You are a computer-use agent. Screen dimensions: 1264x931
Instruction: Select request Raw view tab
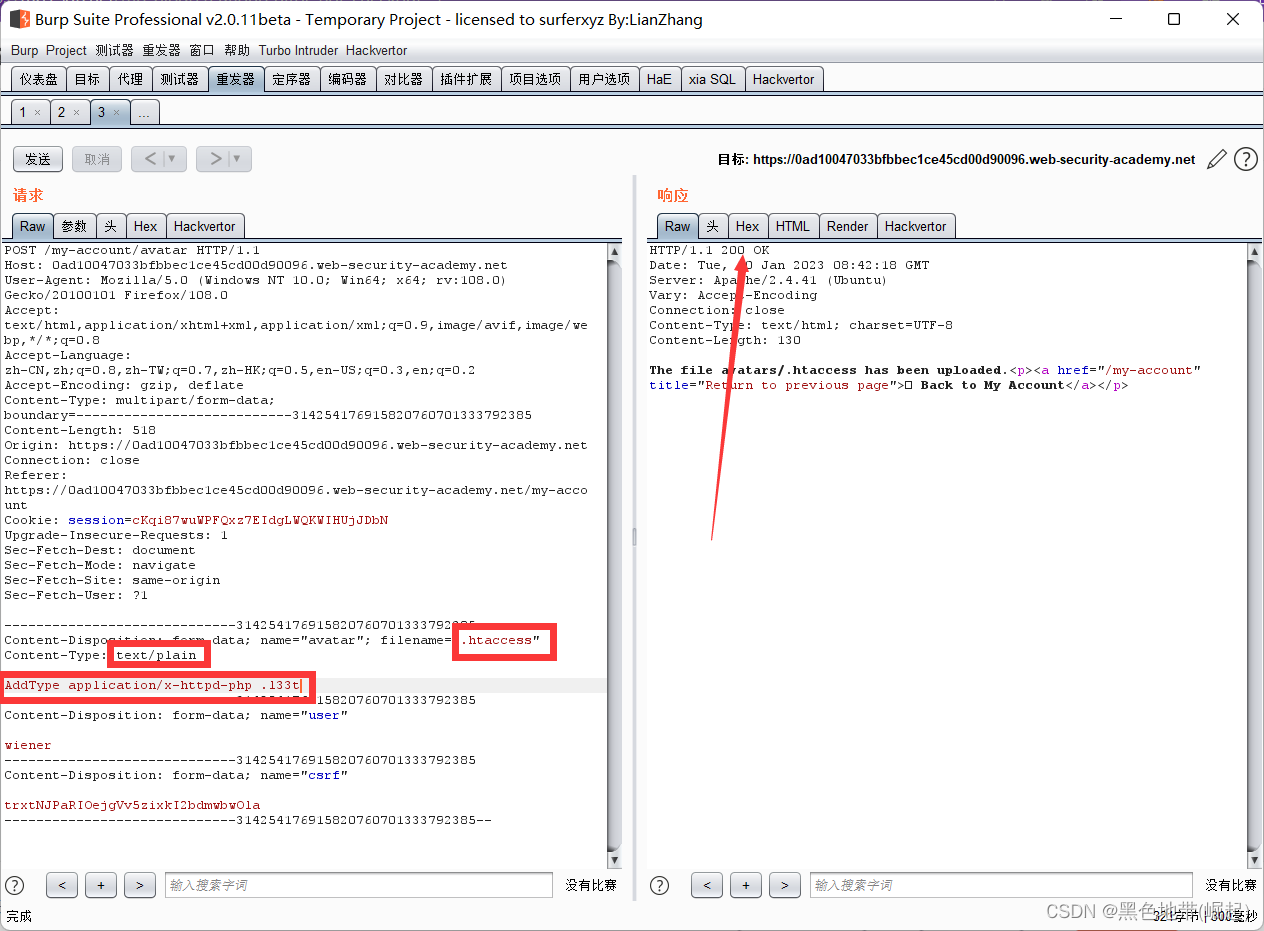pyautogui.click(x=33, y=226)
